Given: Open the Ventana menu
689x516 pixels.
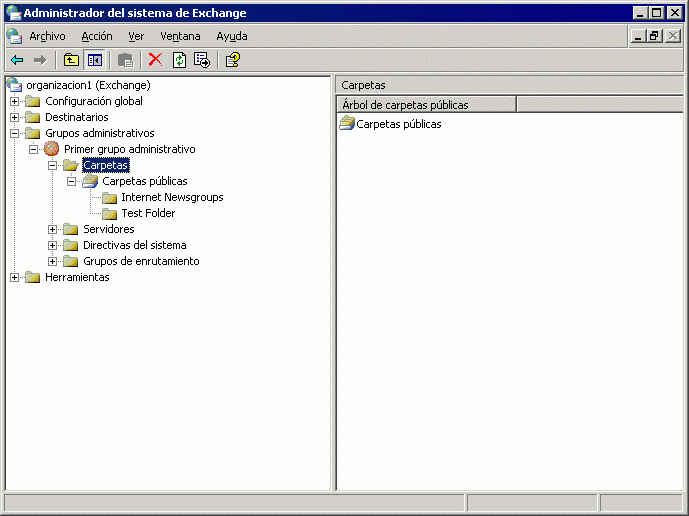Looking at the screenshot, I should coord(180,36).
